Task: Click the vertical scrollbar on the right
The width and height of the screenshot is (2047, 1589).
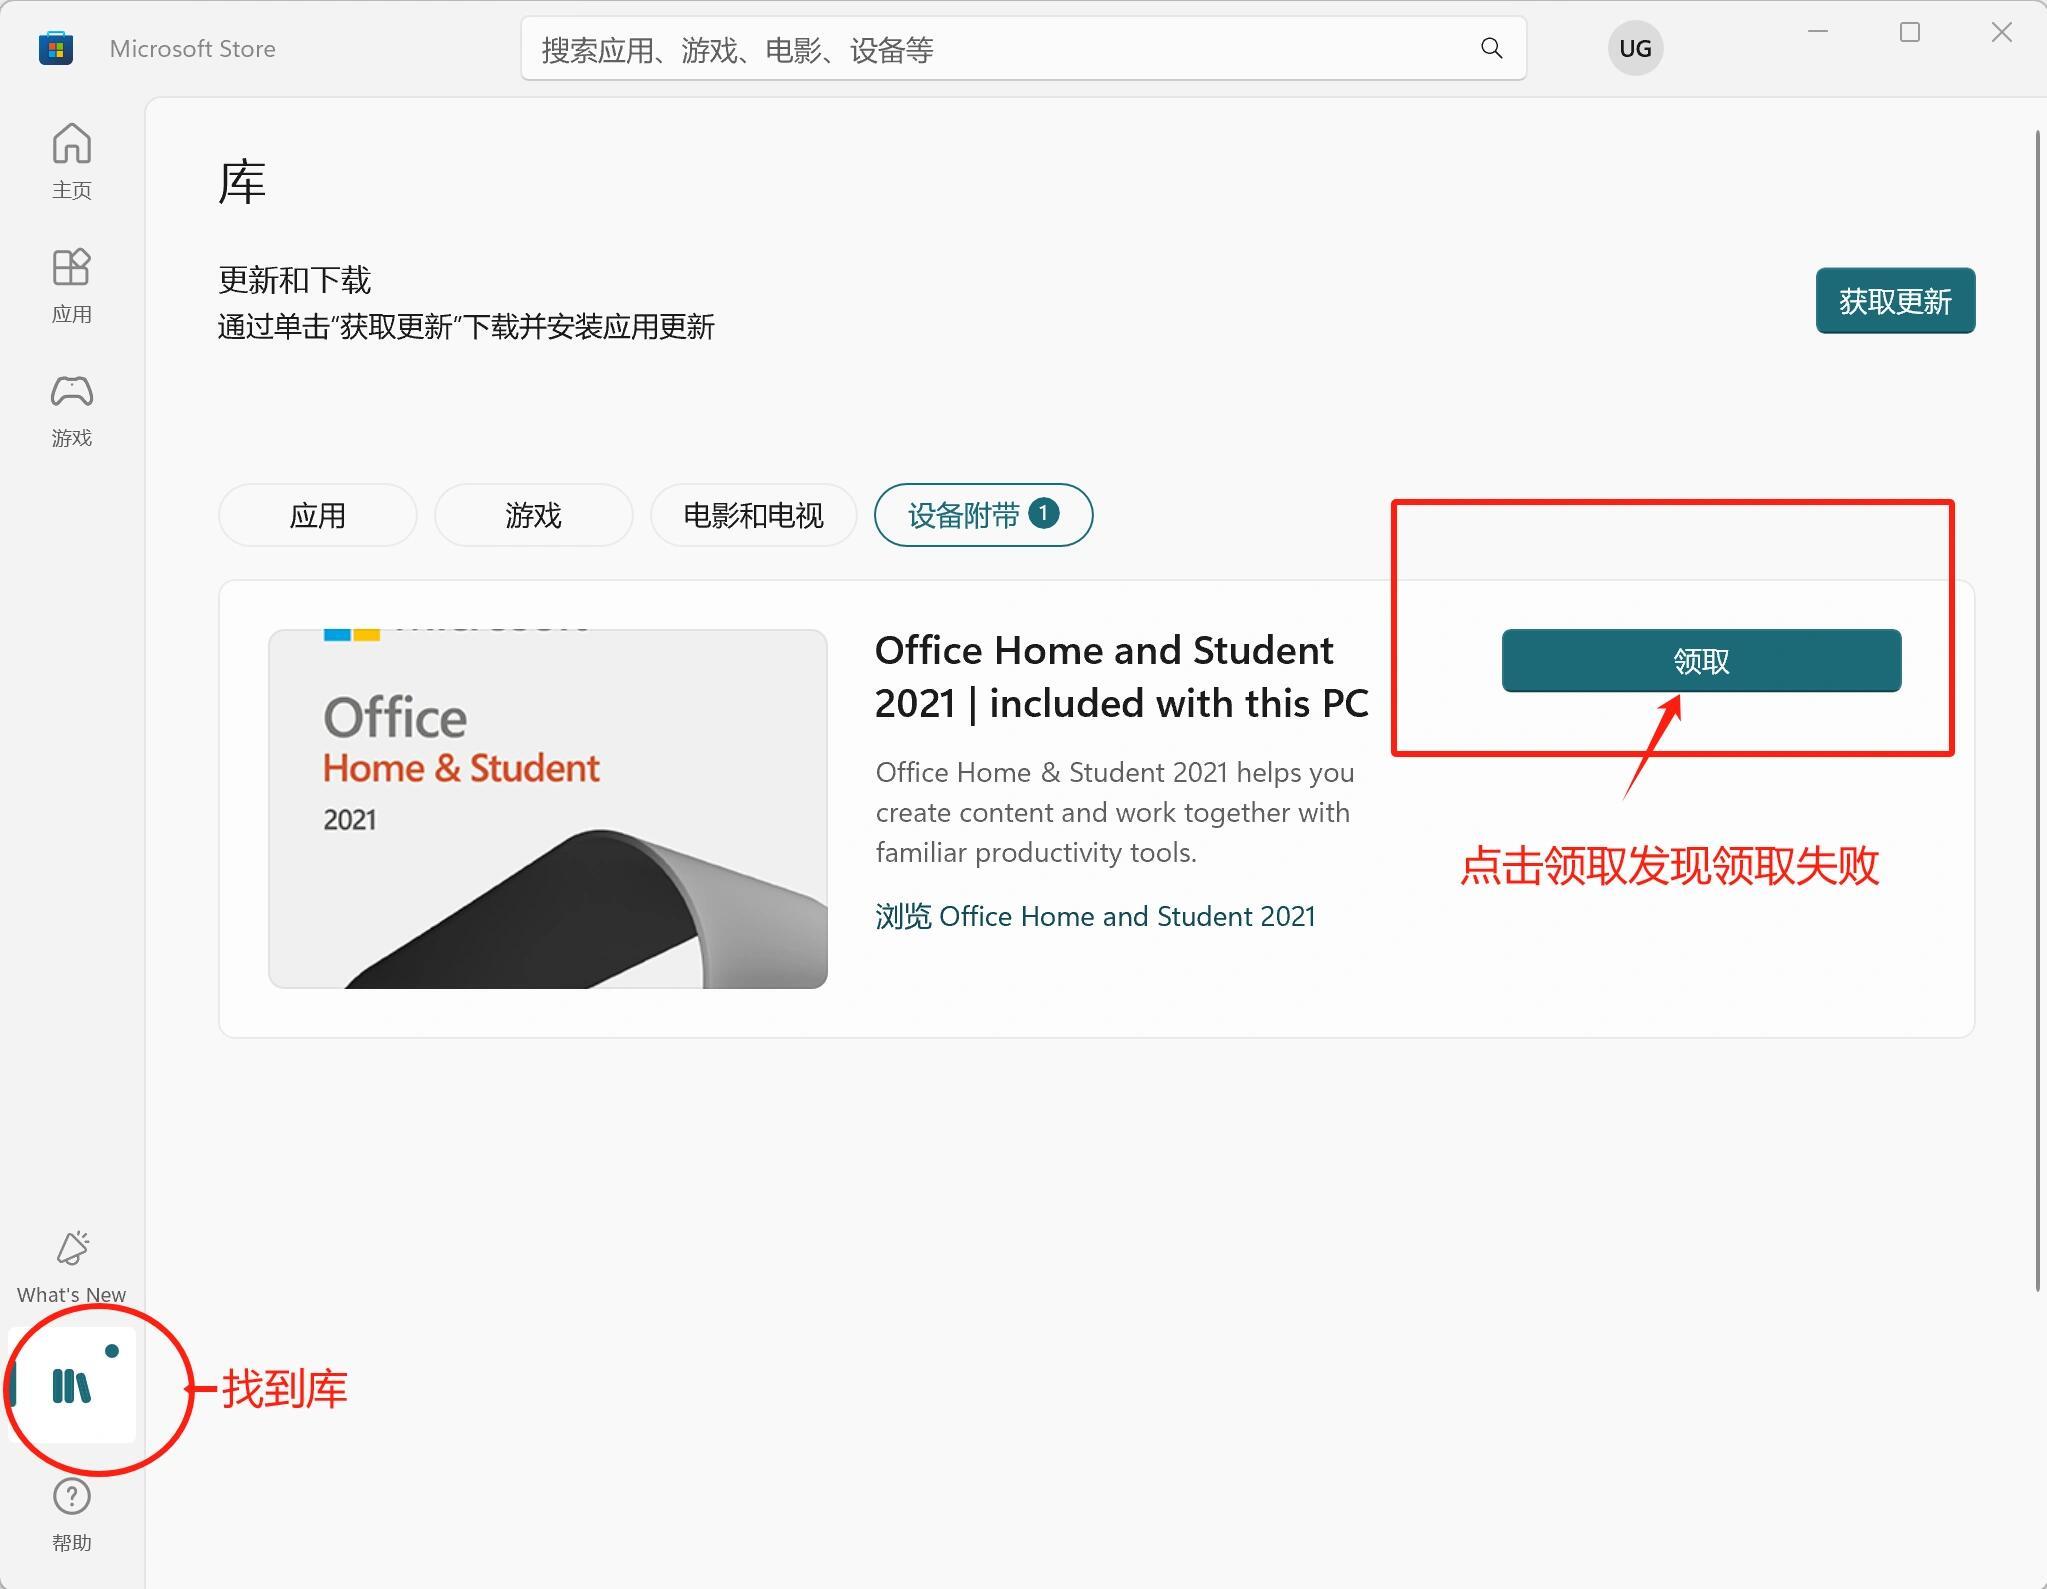Action: click(x=2039, y=710)
